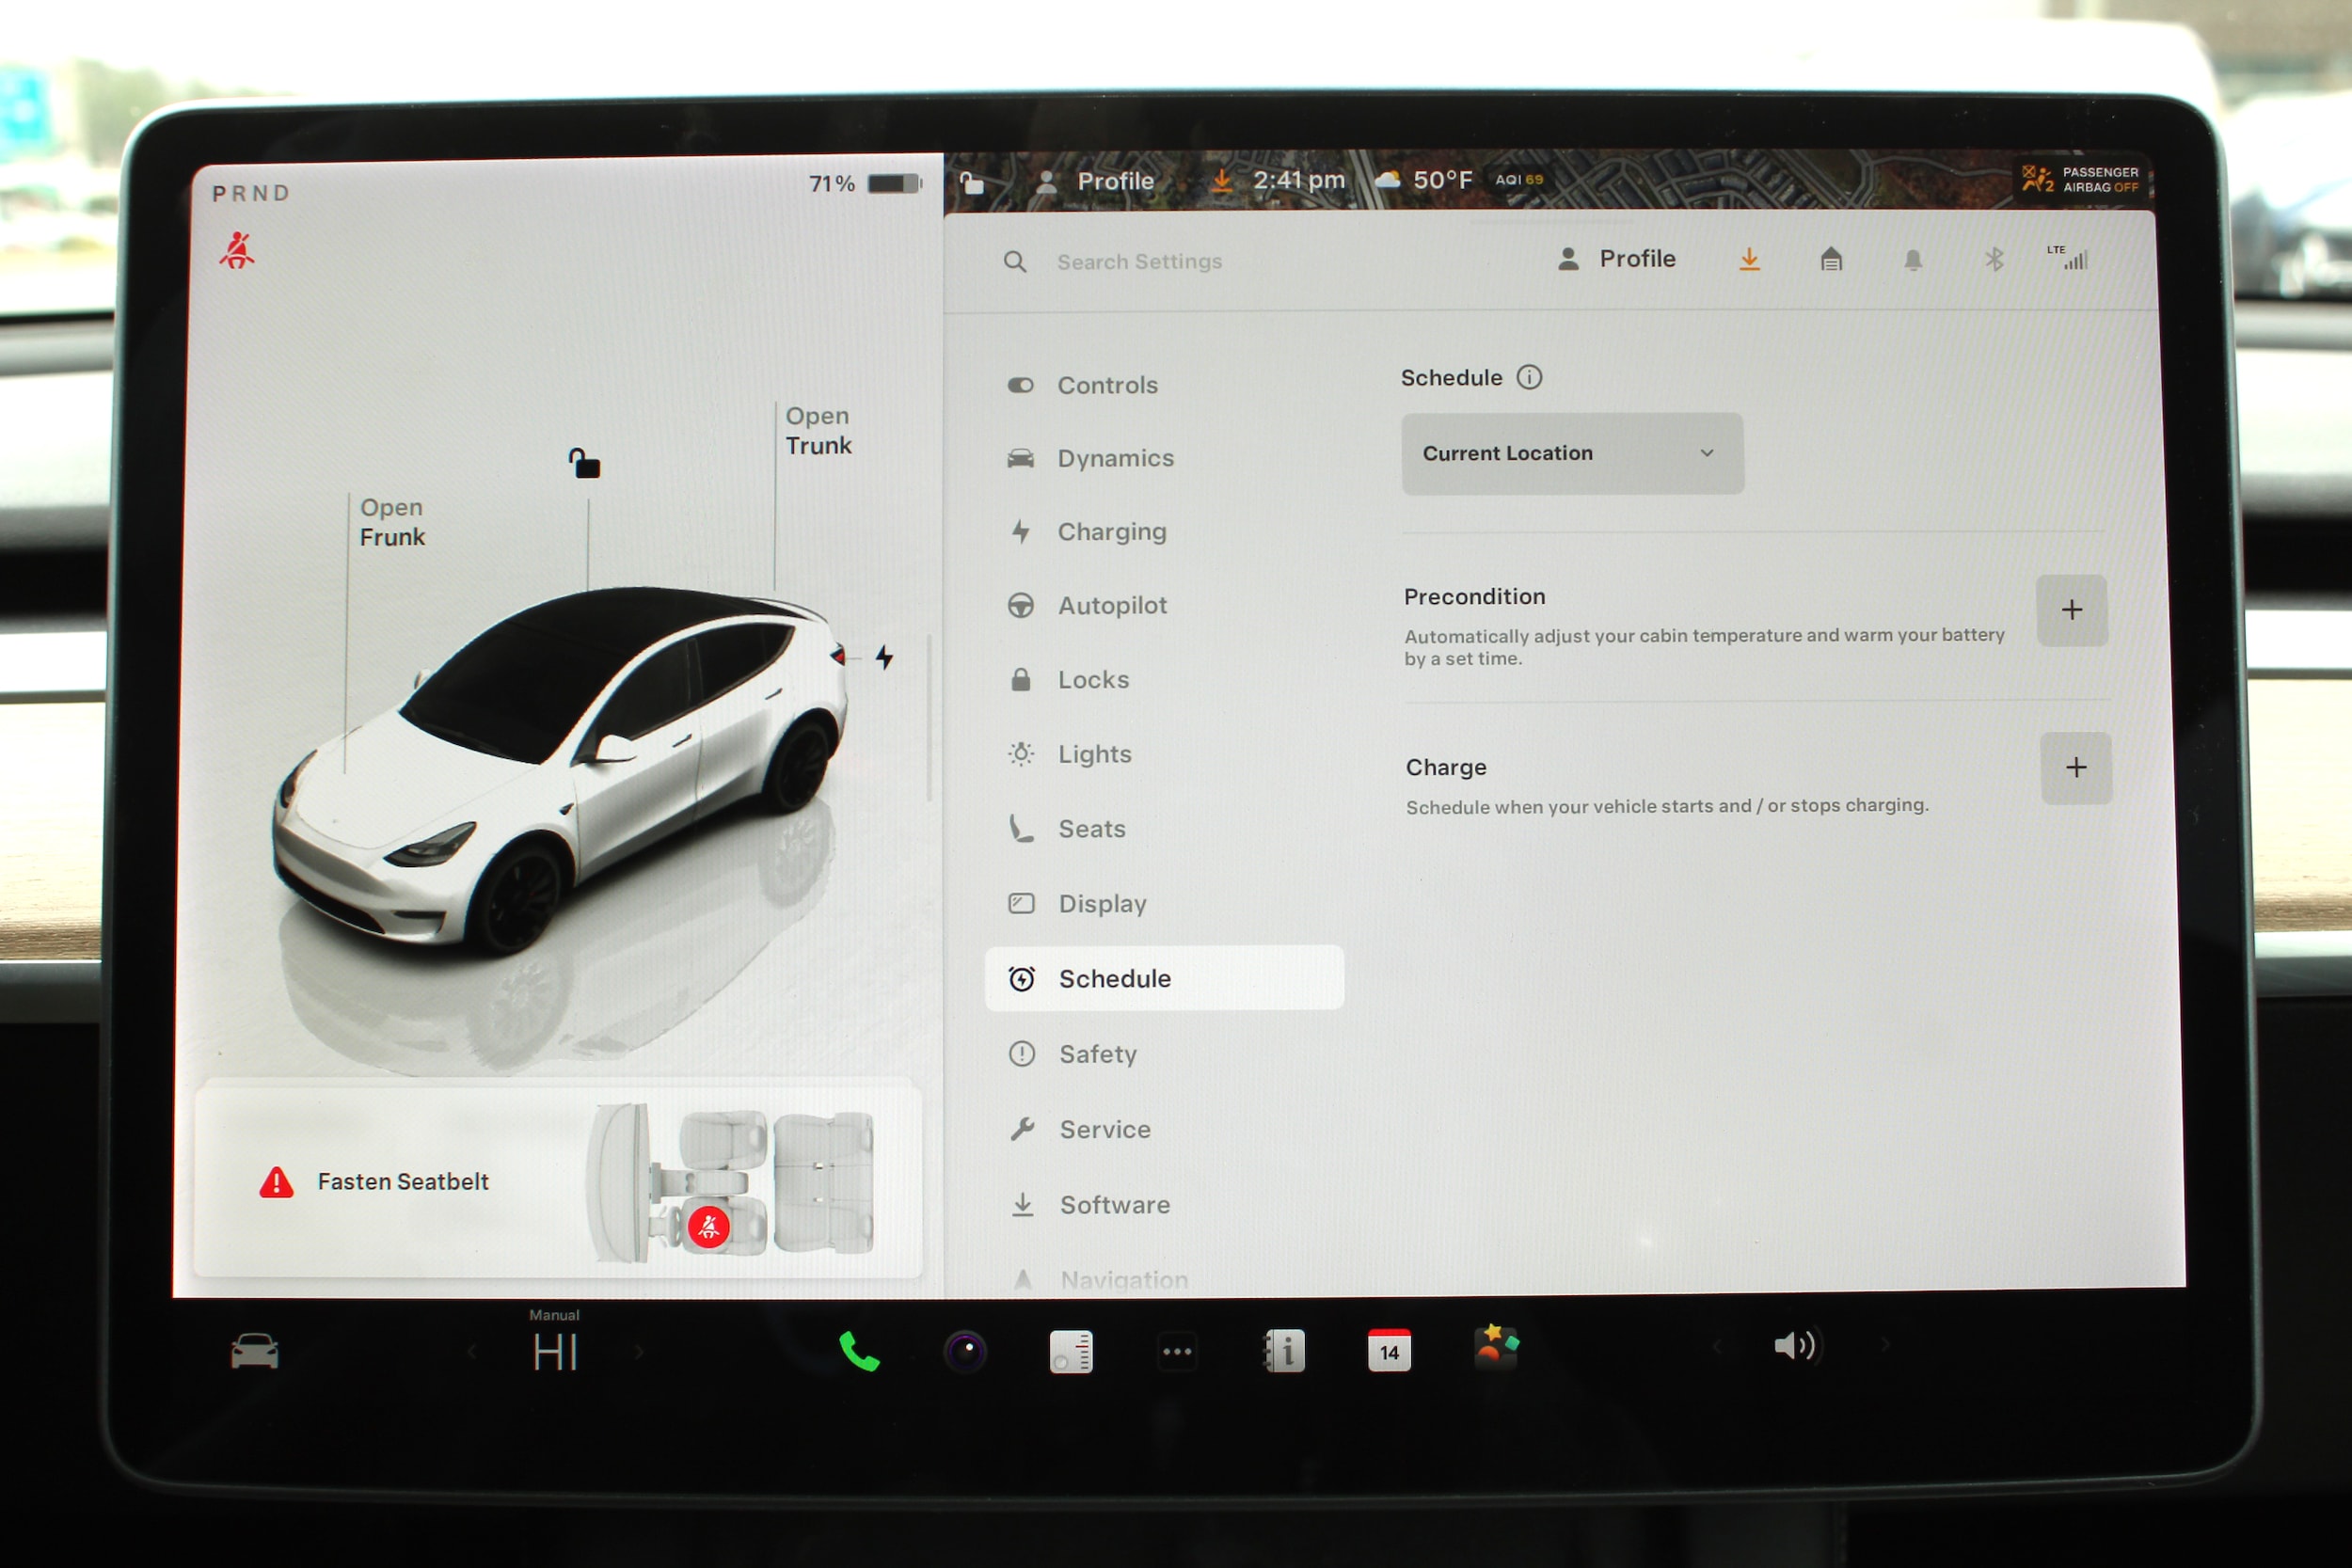
Task: Decrease volume with left arrow
Action: (1715, 1346)
